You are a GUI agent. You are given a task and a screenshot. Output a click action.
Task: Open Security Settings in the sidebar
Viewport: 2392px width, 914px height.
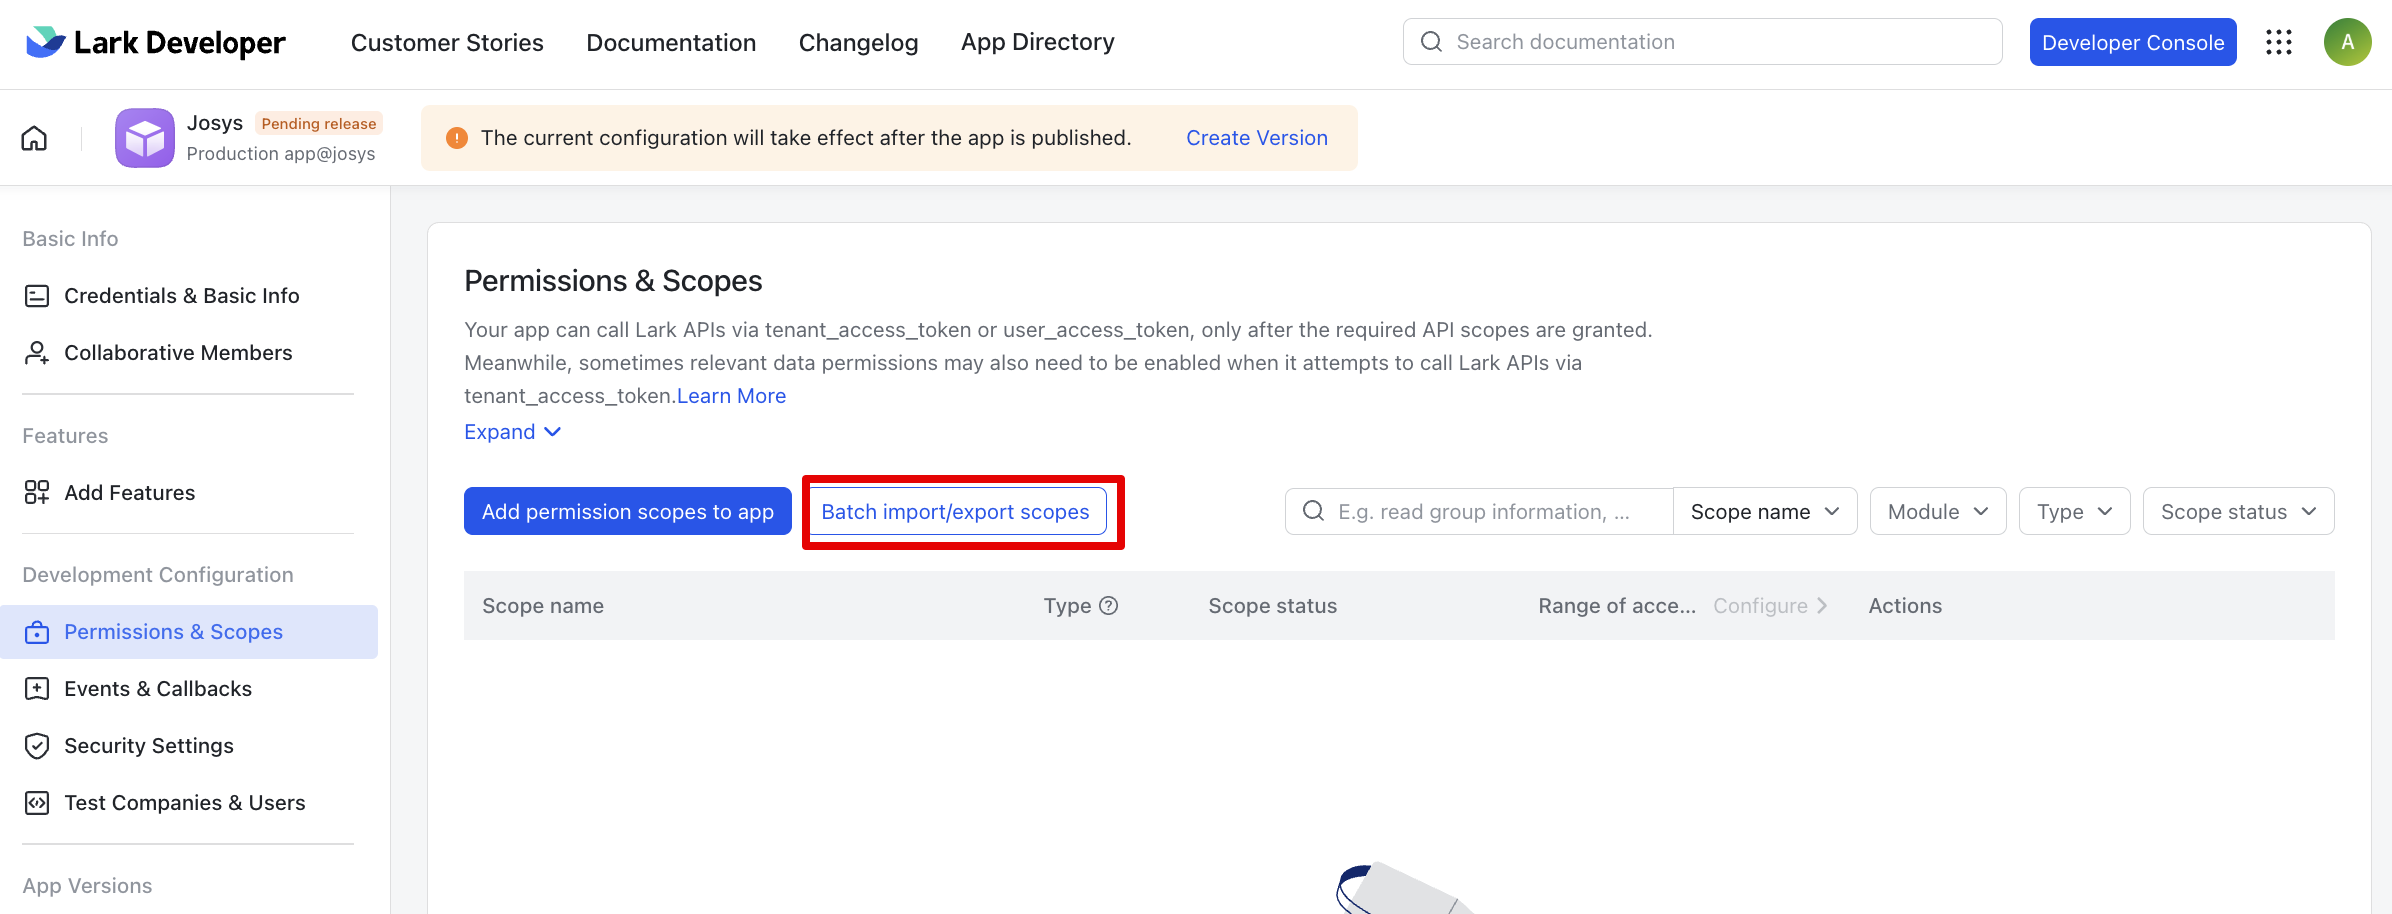click(x=148, y=746)
